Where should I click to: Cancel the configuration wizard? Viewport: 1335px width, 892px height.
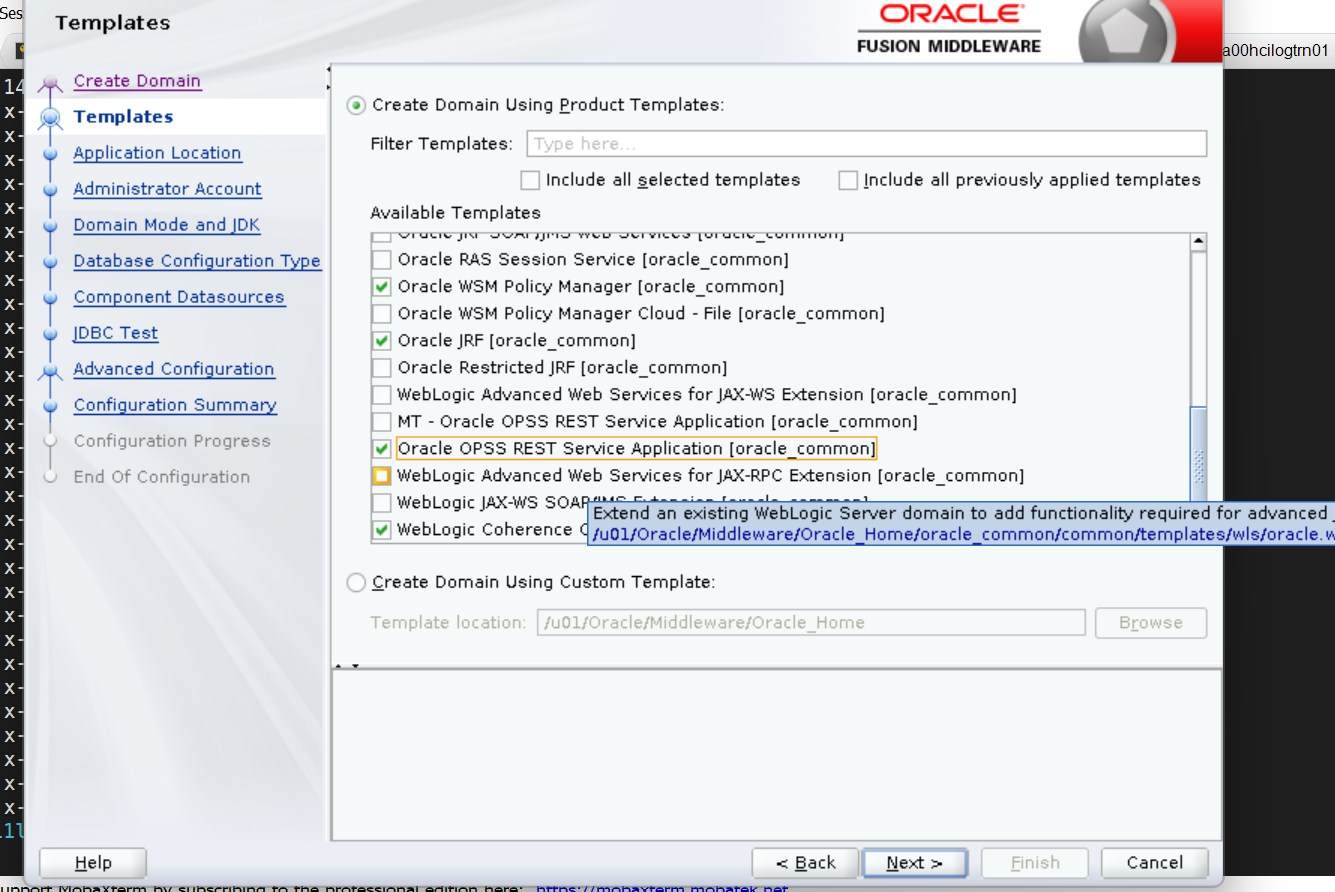pos(1155,863)
